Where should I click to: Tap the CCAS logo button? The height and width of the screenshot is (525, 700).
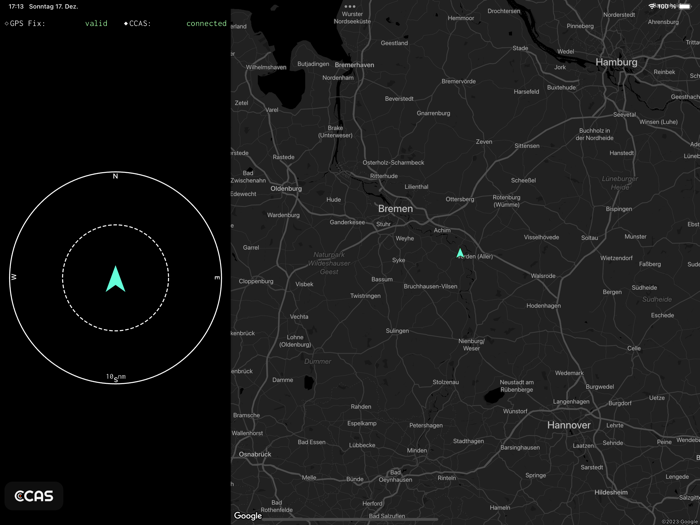point(34,496)
